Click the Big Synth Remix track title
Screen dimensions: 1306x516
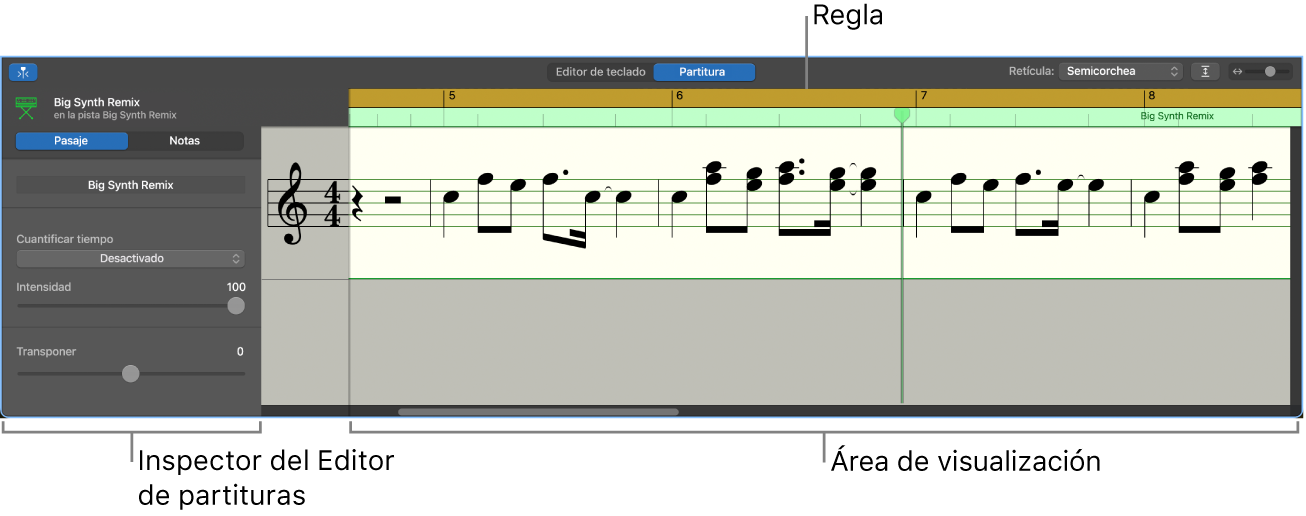[x=97, y=102]
